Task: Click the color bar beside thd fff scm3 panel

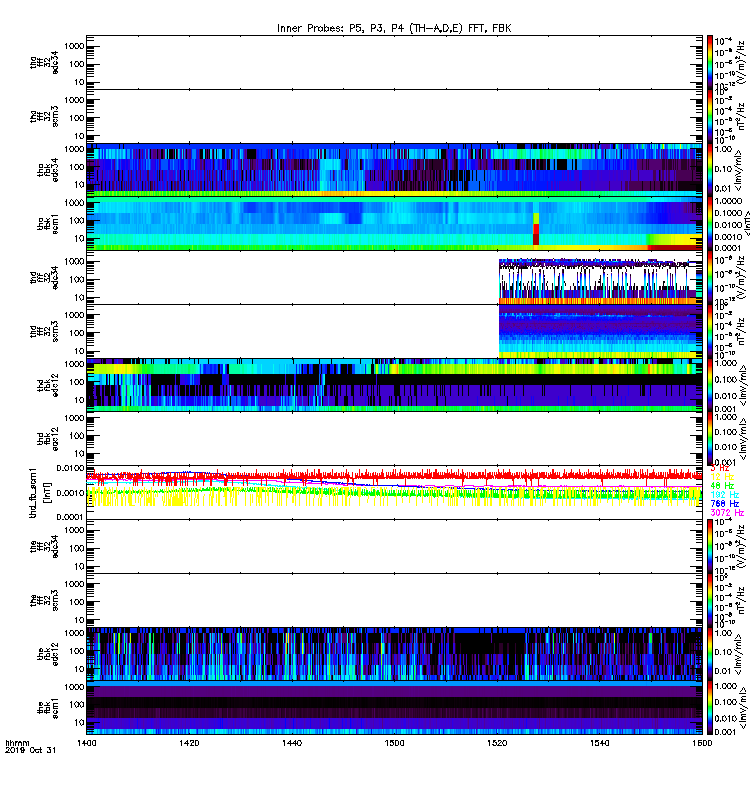Action: [x=710, y=331]
